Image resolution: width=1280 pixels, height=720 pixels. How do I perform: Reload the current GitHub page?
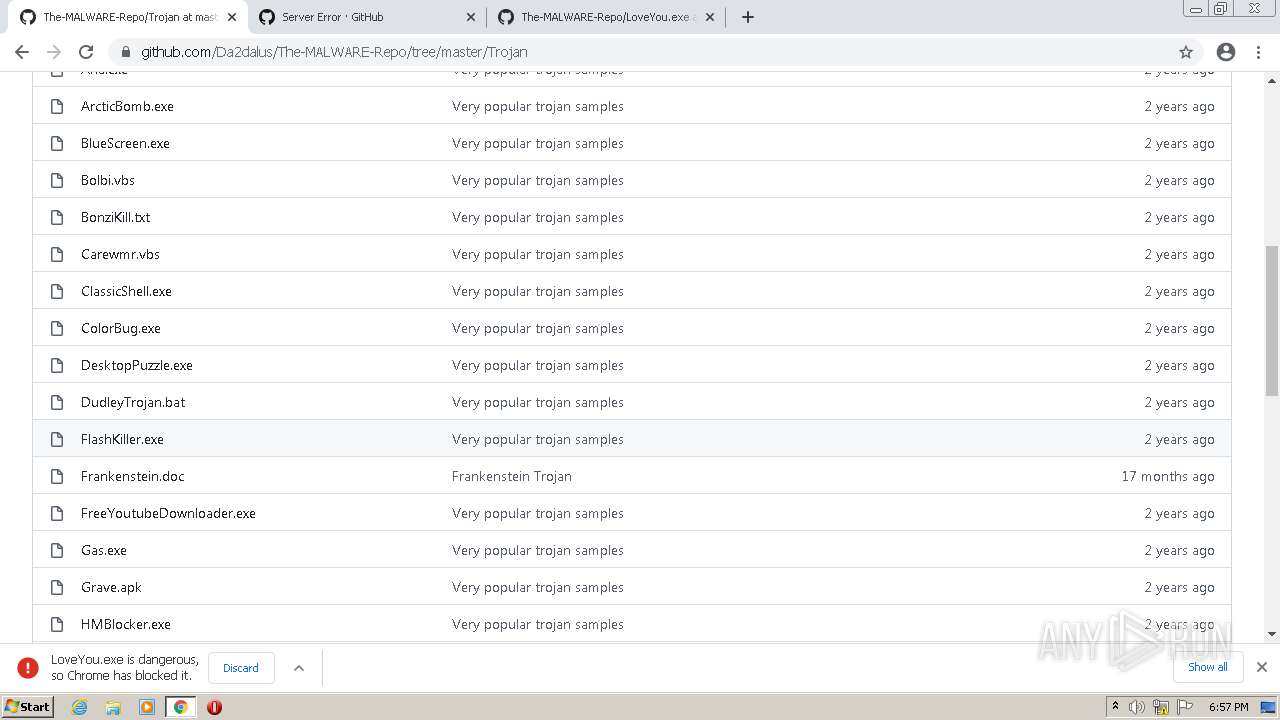point(86,52)
